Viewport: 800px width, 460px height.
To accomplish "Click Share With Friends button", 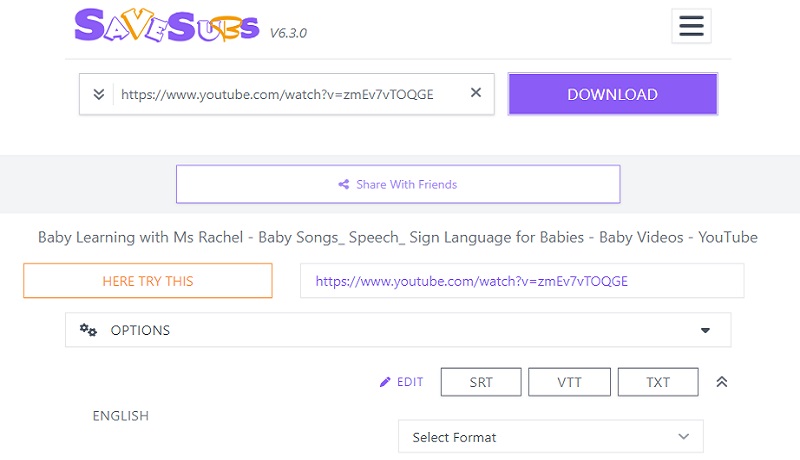I will point(398,184).
